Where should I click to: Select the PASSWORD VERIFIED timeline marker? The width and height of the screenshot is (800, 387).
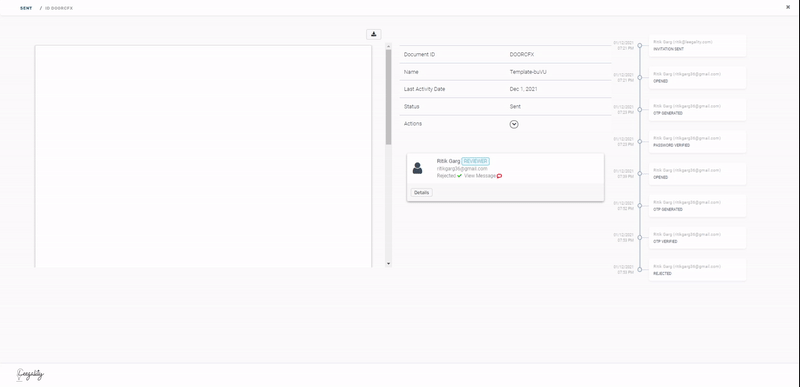[640, 141]
